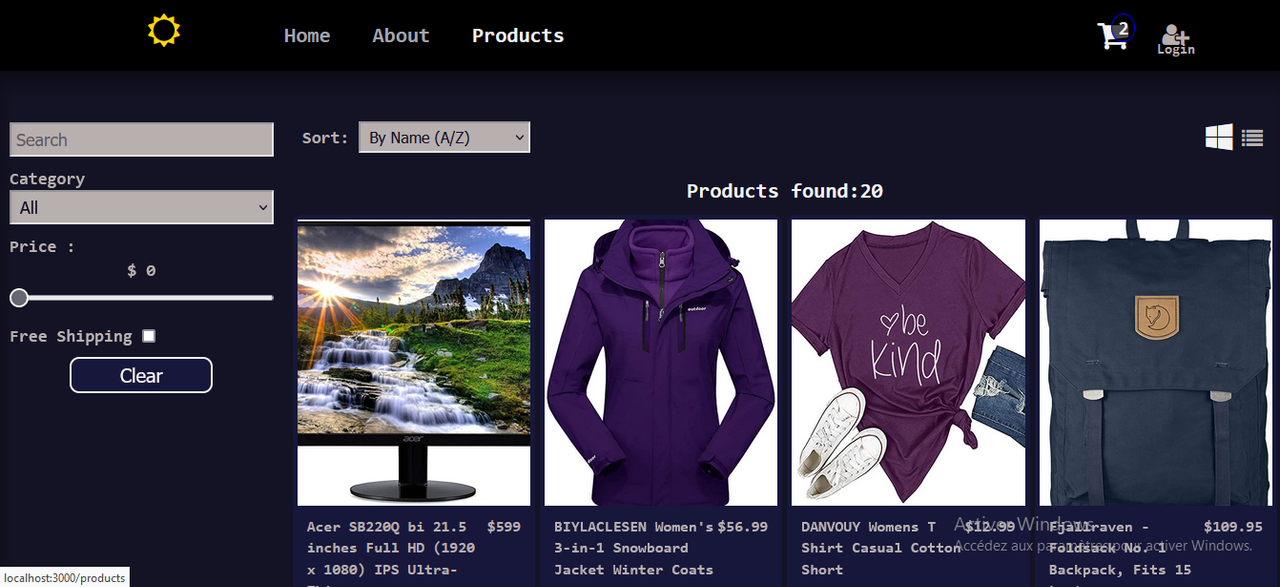Click the cart badge showing 2

pyautogui.click(x=1123, y=29)
